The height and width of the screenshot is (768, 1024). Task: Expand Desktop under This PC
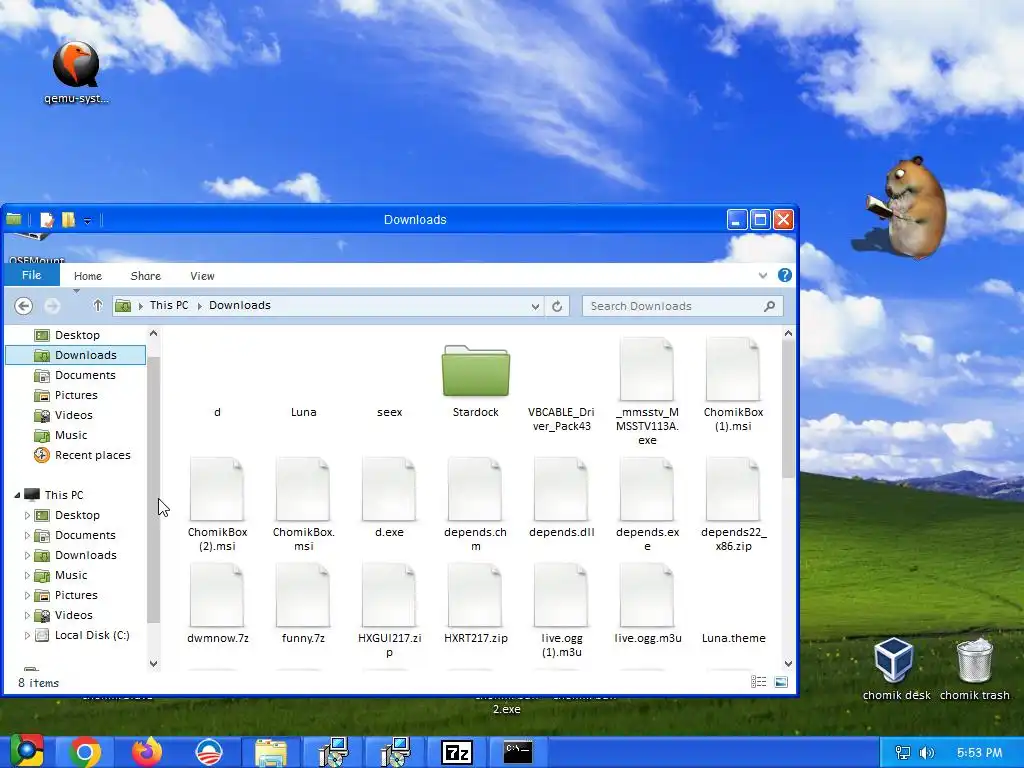pos(27,515)
